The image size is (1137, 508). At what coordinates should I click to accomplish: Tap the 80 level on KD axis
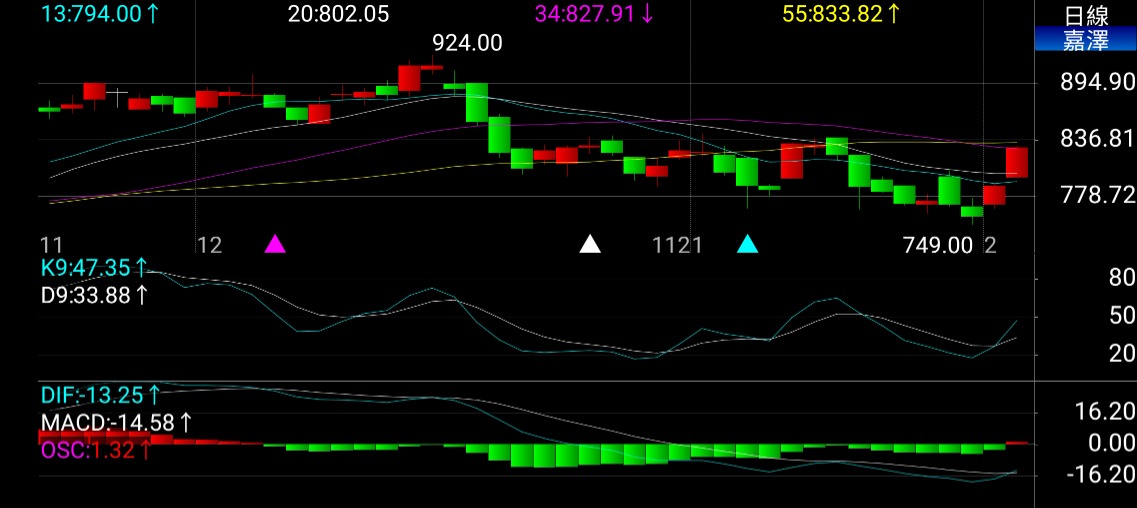[1122, 278]
